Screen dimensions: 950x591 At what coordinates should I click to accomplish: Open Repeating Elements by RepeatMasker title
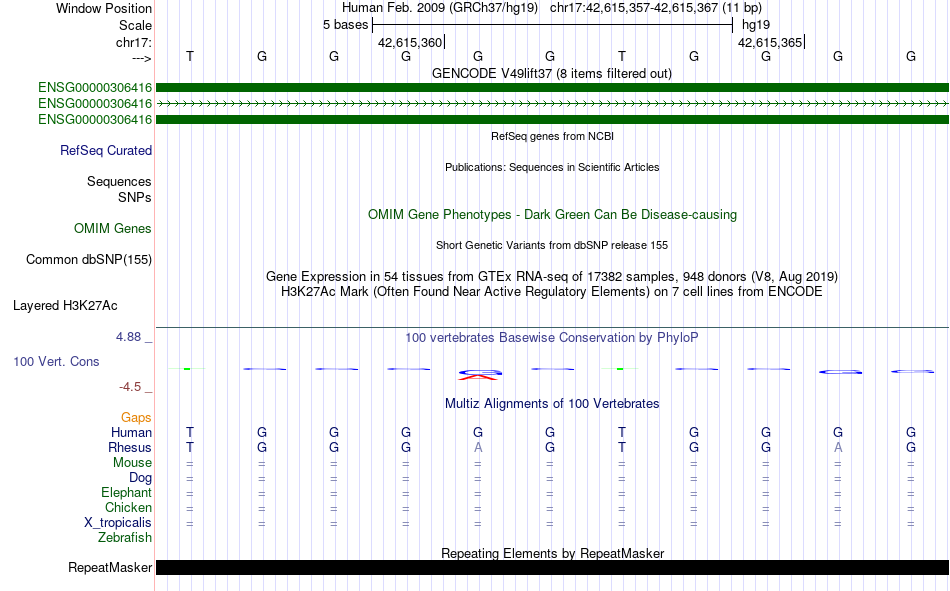coord(552,553)
